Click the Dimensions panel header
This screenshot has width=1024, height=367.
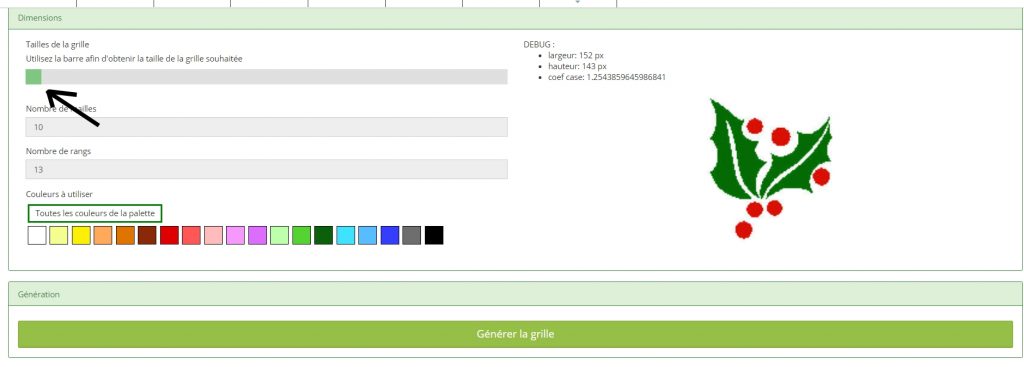515,18
